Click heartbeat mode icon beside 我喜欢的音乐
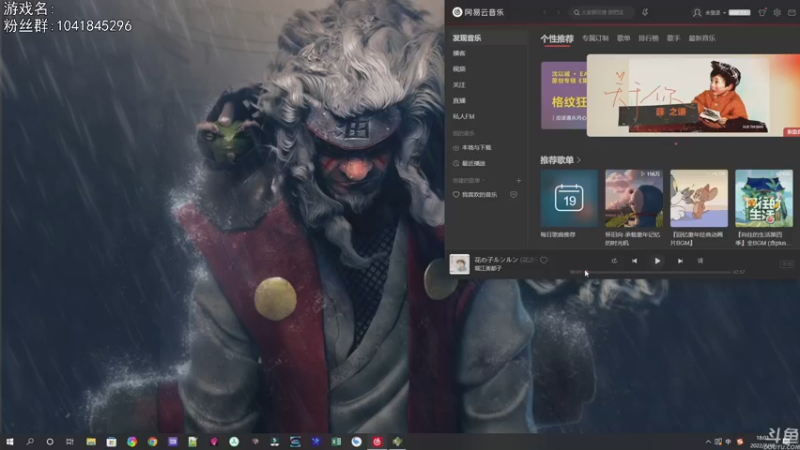The width and height of the screenshot is (800, 450). (513, 194)
